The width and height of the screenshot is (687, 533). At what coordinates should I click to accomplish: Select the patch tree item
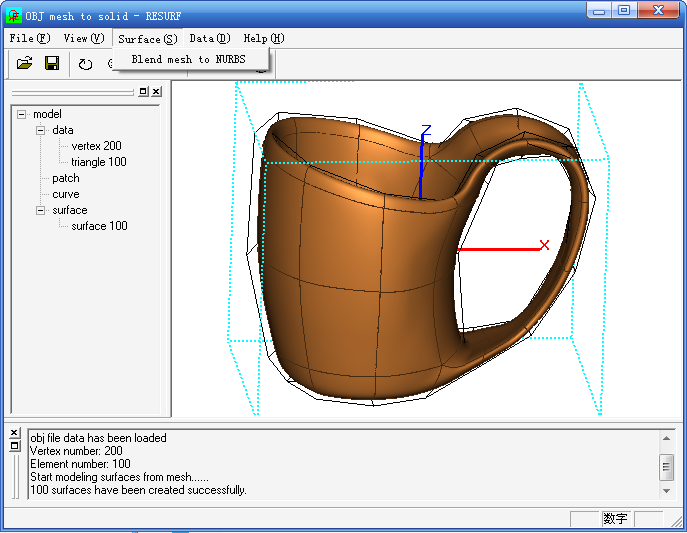66,178
